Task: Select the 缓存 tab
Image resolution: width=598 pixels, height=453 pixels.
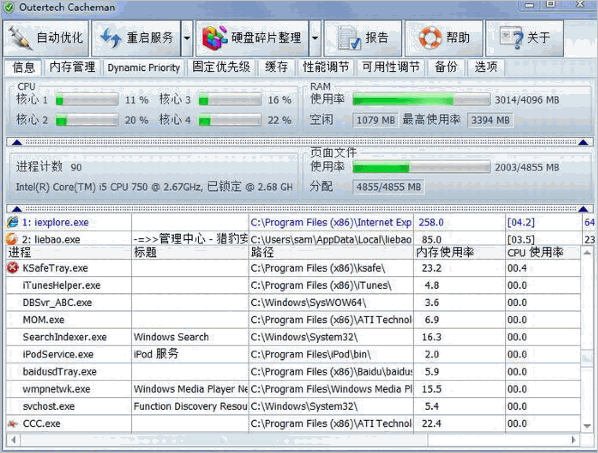Action: point(276,67)
